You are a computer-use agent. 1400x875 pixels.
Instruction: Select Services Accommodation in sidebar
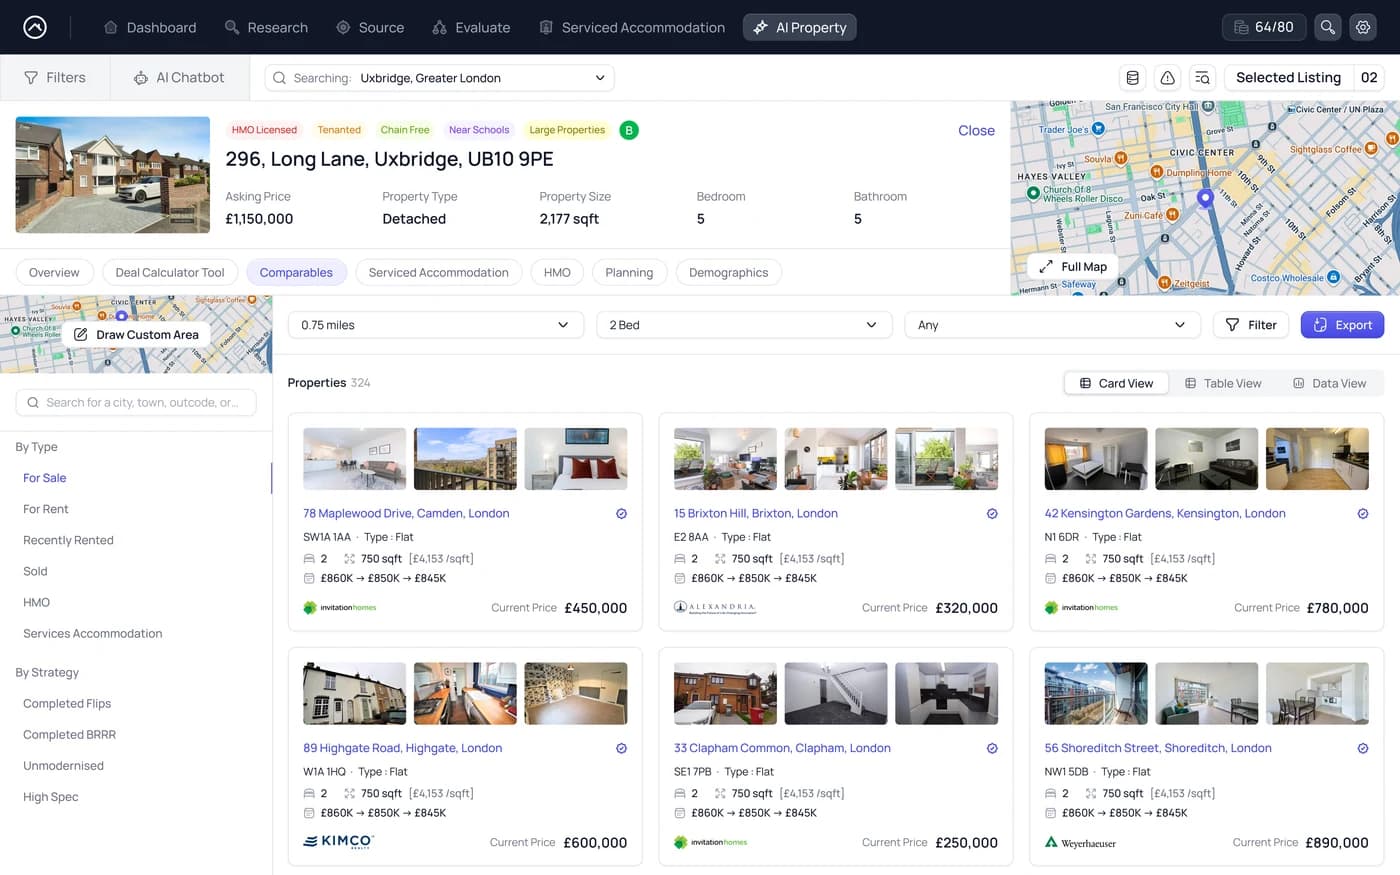92,633
